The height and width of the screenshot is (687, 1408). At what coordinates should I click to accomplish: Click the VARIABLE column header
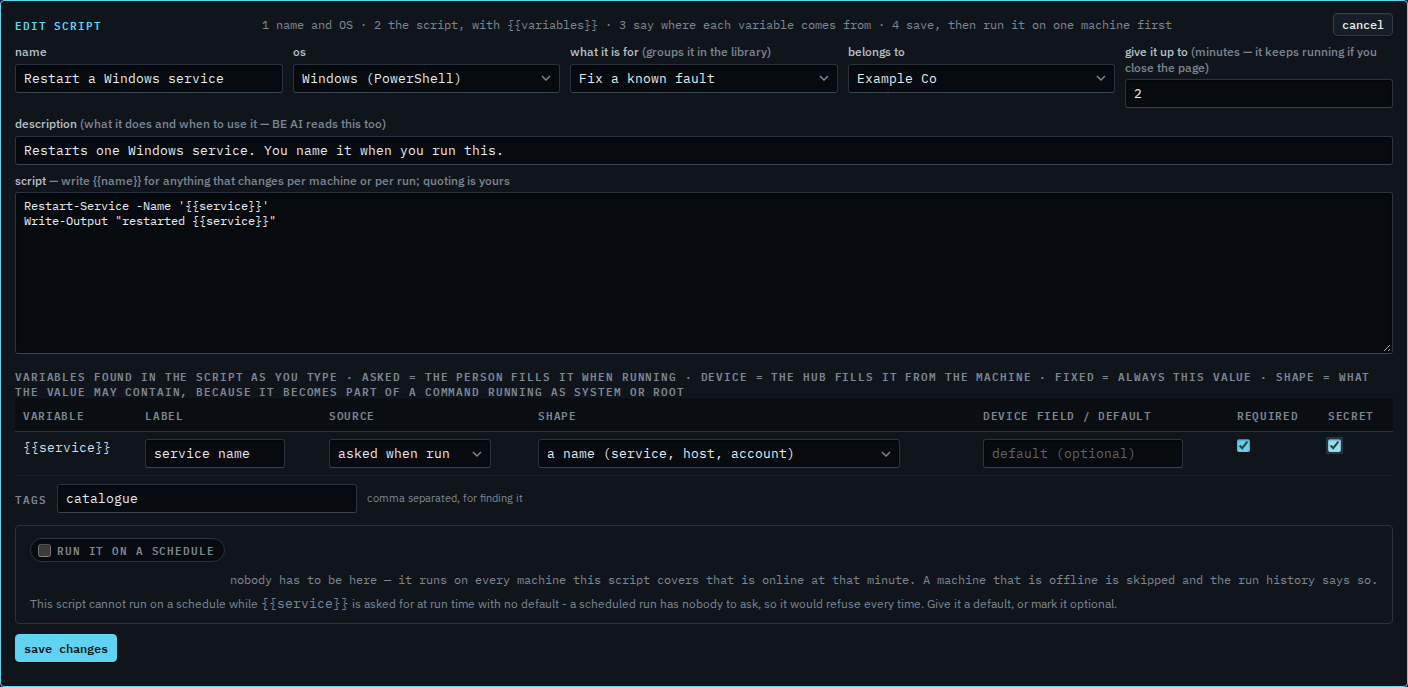54,416
